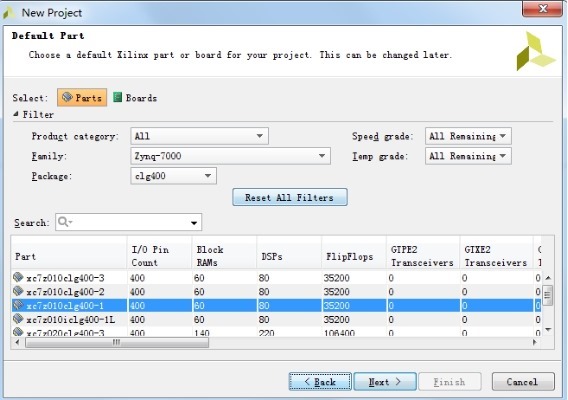The width and height of the screenshot is (568, 400).
Task: Click the horizontal scrollbar thumb under the table
Action: [x=117, y=342]
